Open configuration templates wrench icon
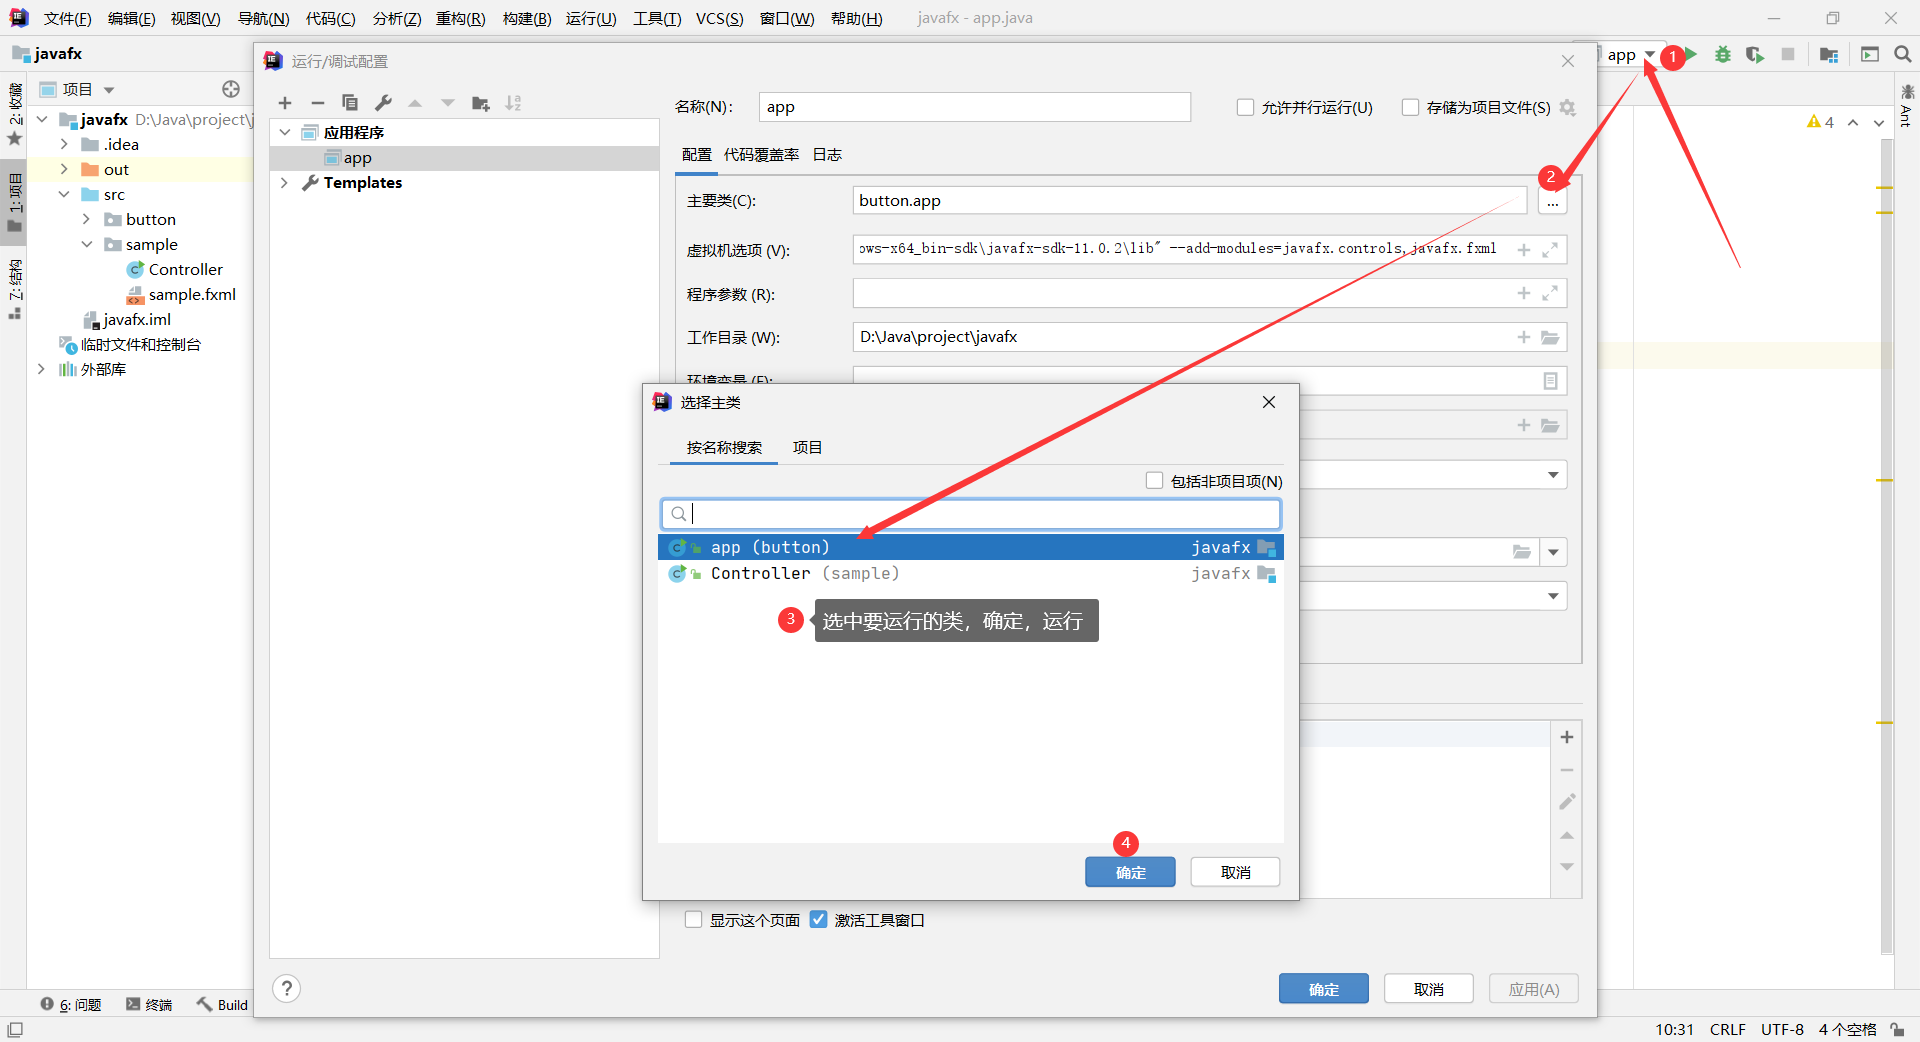The height and width of the screenshot is (1042, 1920). (x=383, y=103)
